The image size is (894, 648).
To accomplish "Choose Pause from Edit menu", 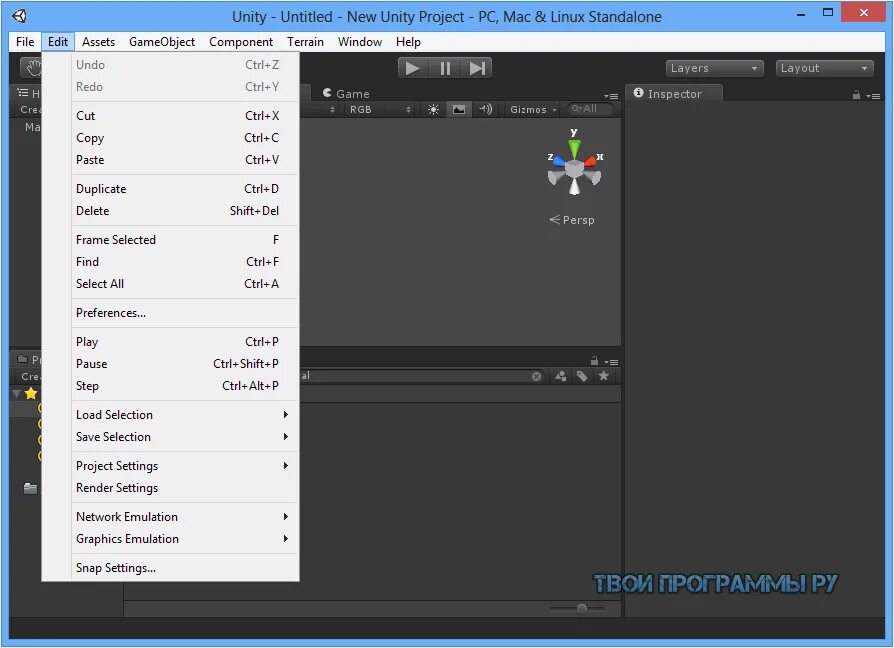I will (x=185, y=364).
